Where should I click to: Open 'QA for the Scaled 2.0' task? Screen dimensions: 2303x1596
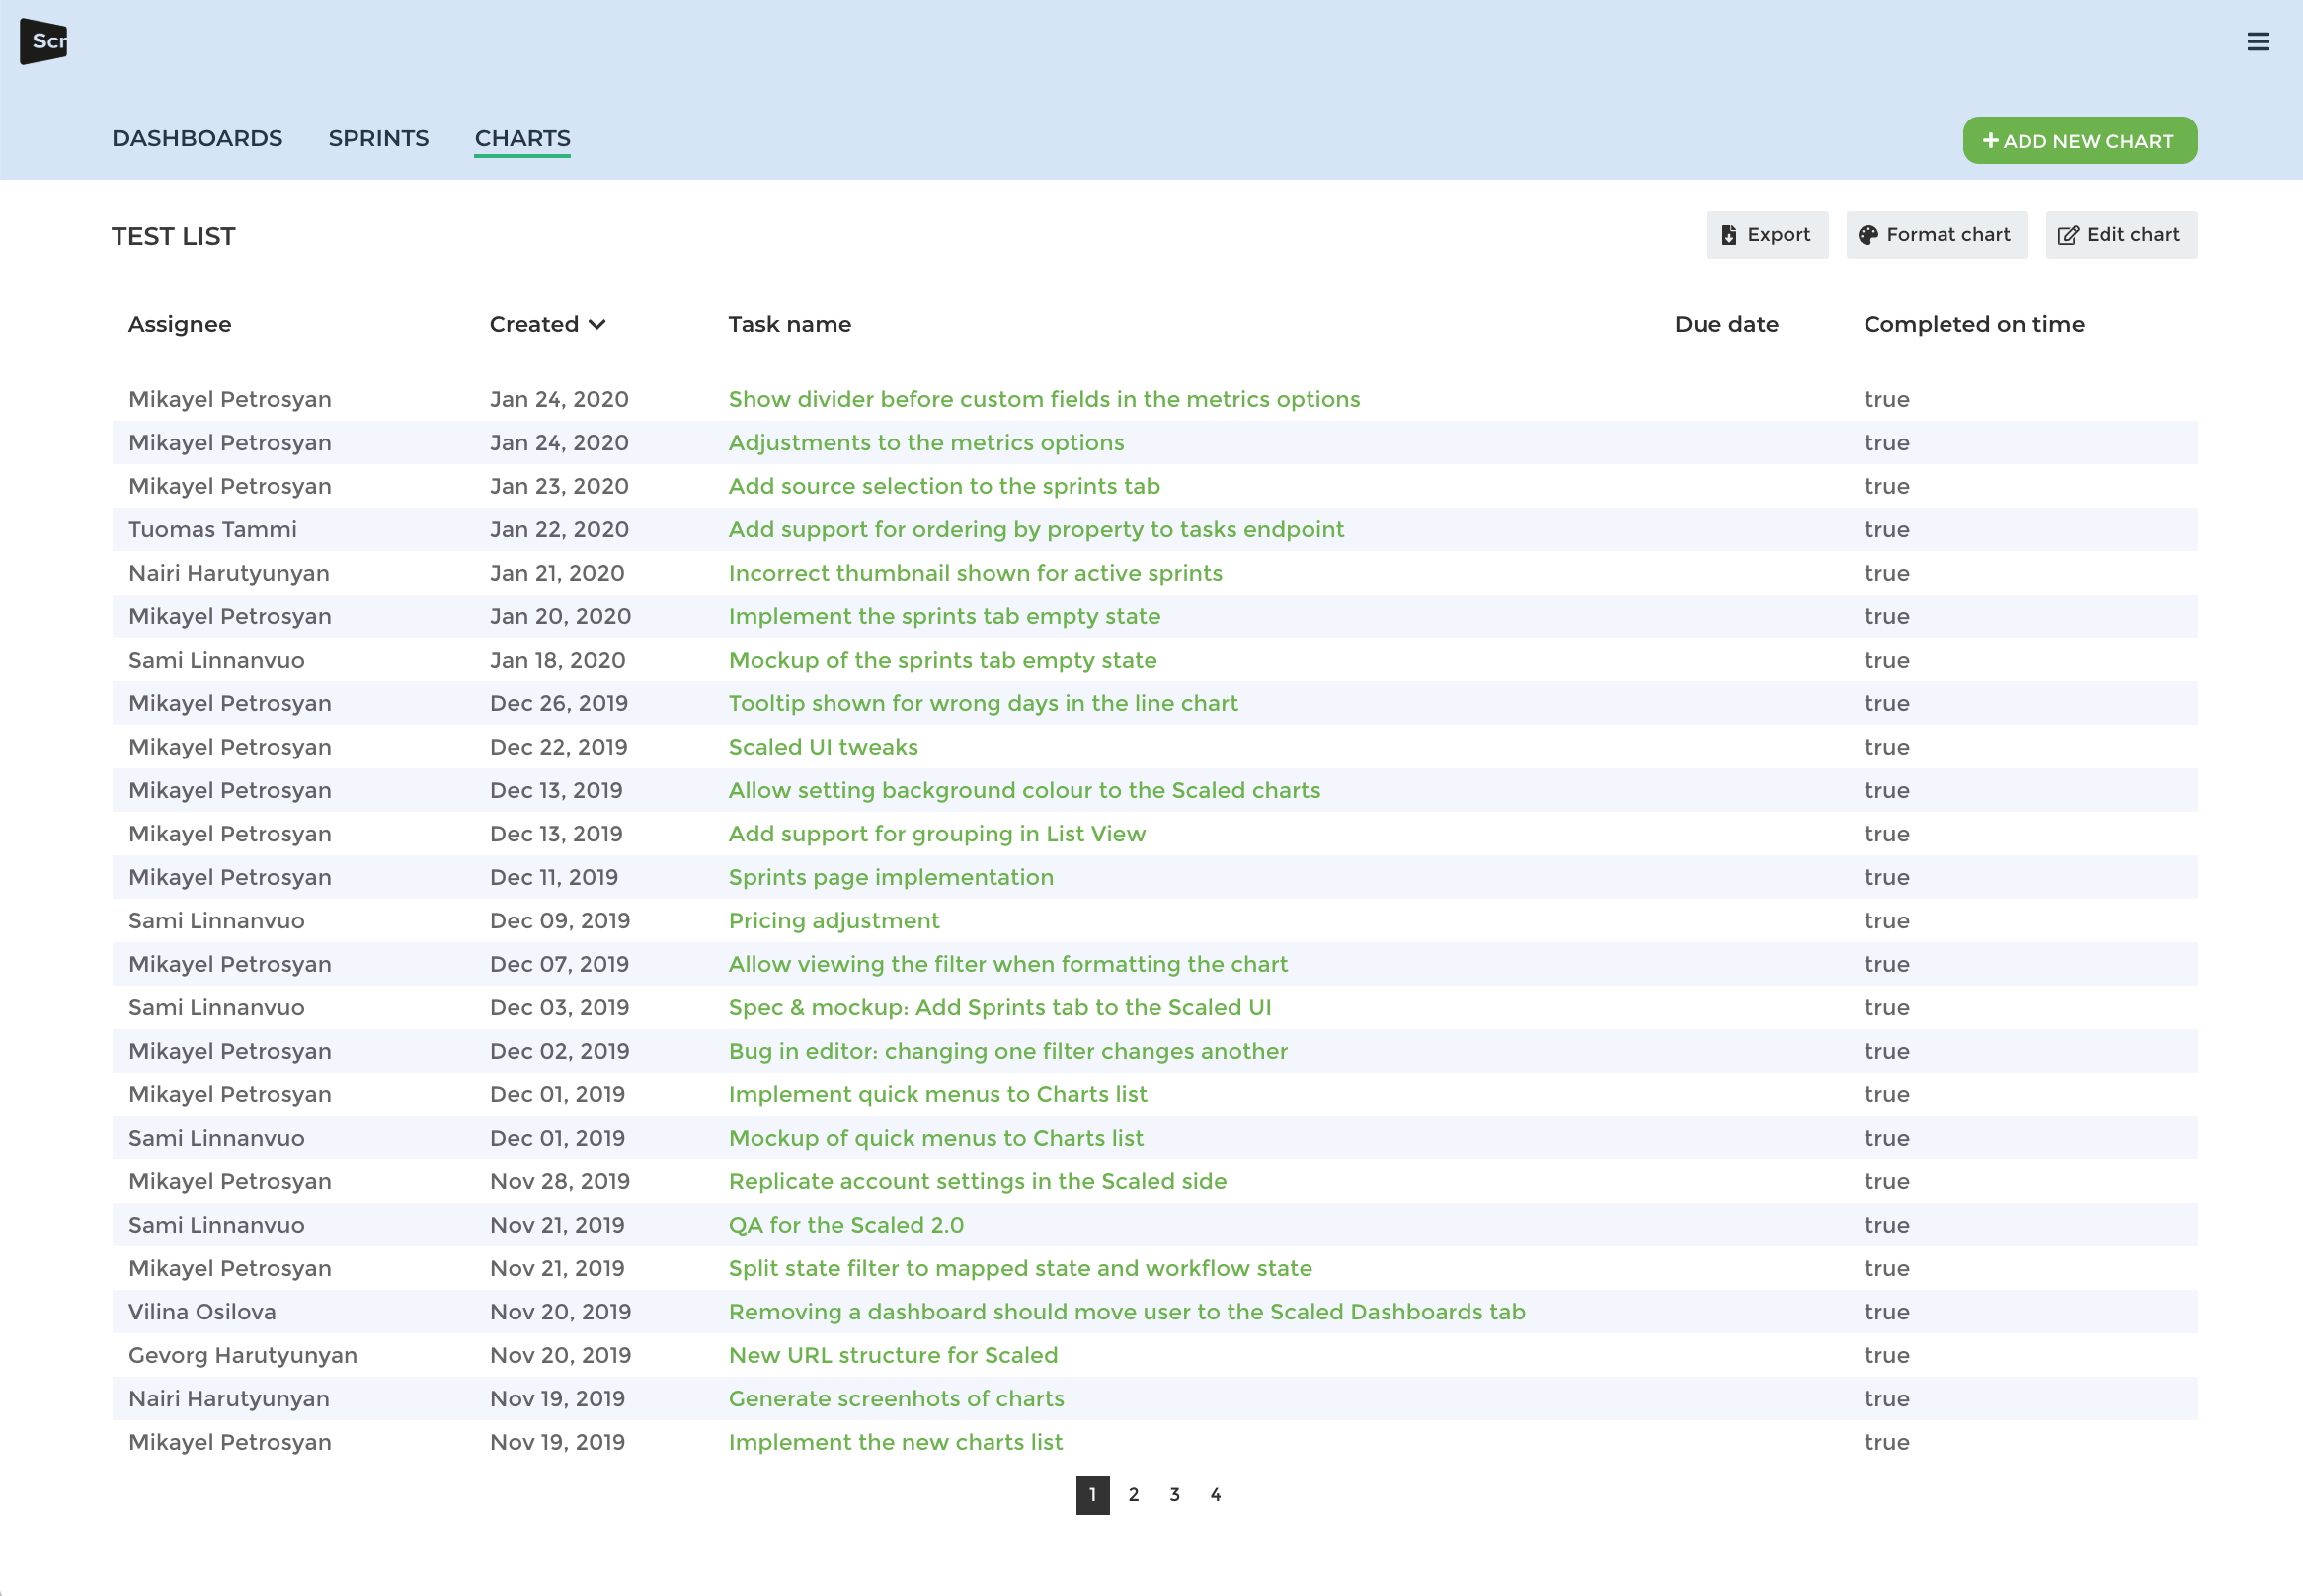pos(846,1225)
